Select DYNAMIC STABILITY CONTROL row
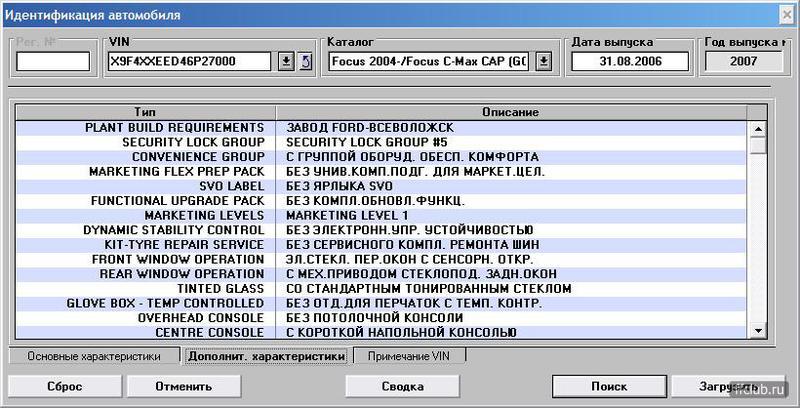The width and height of the screenshot is (800, 408). pos(381,231)
